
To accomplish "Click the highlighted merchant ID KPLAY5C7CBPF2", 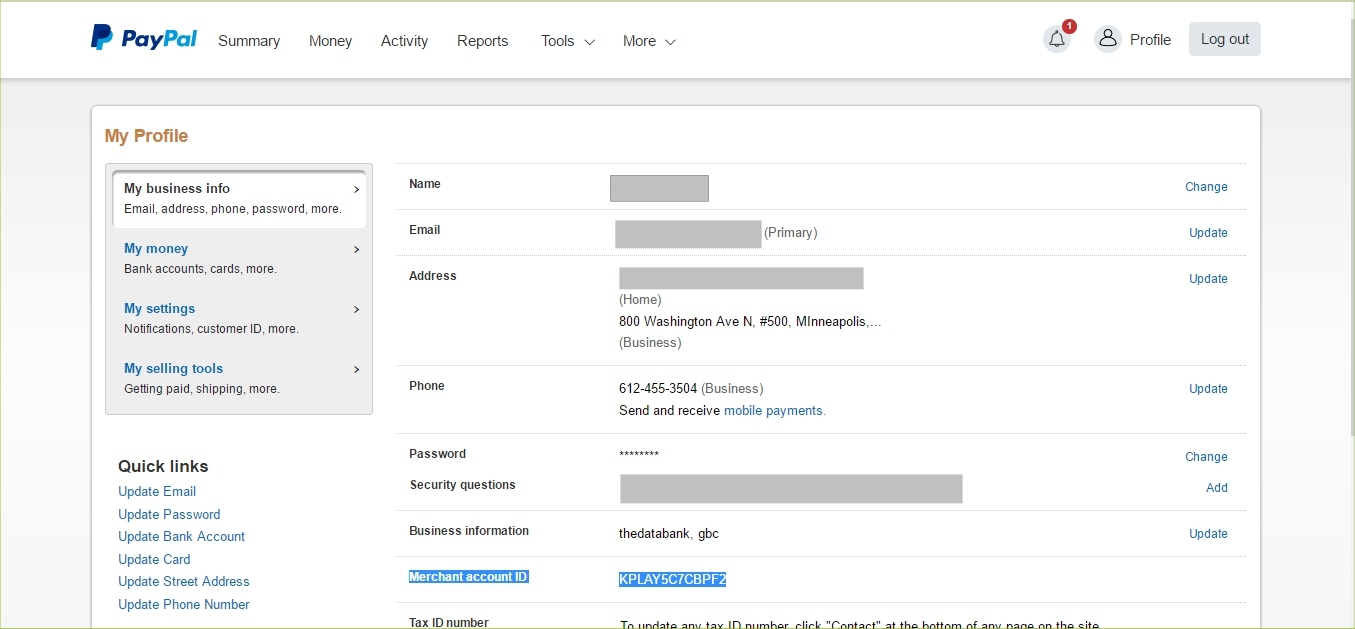I will click(x=672, y=580).
